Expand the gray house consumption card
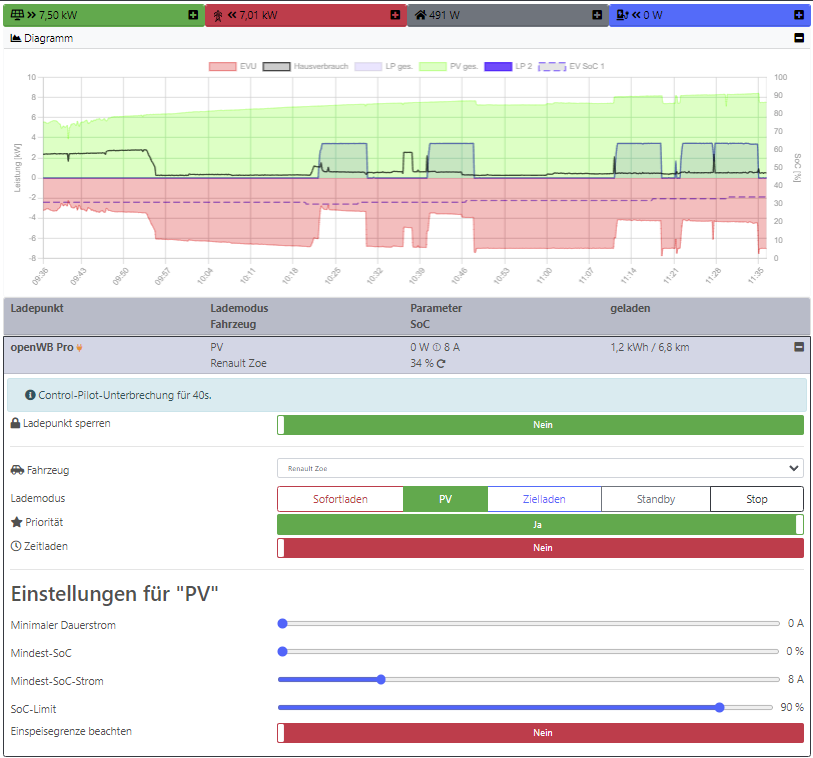 click(x=597, y=15)
